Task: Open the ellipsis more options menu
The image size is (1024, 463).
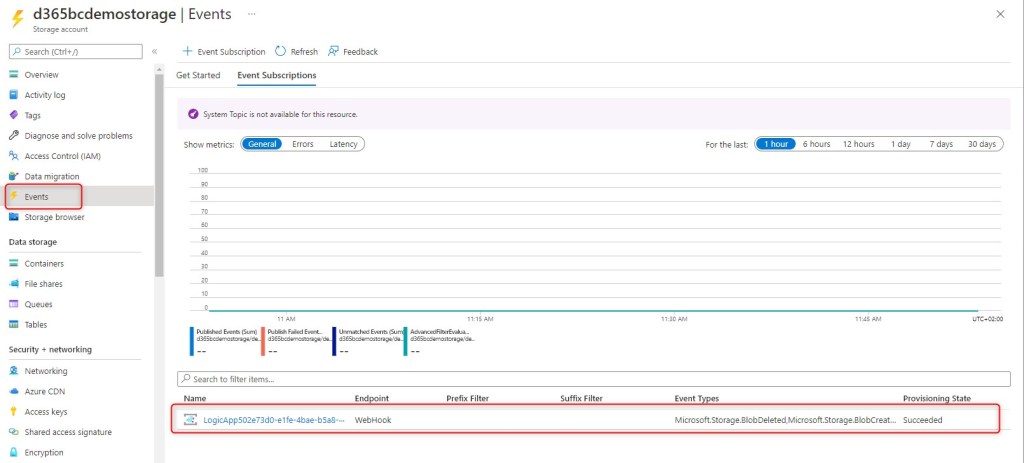Action: [x=251, y=14]
